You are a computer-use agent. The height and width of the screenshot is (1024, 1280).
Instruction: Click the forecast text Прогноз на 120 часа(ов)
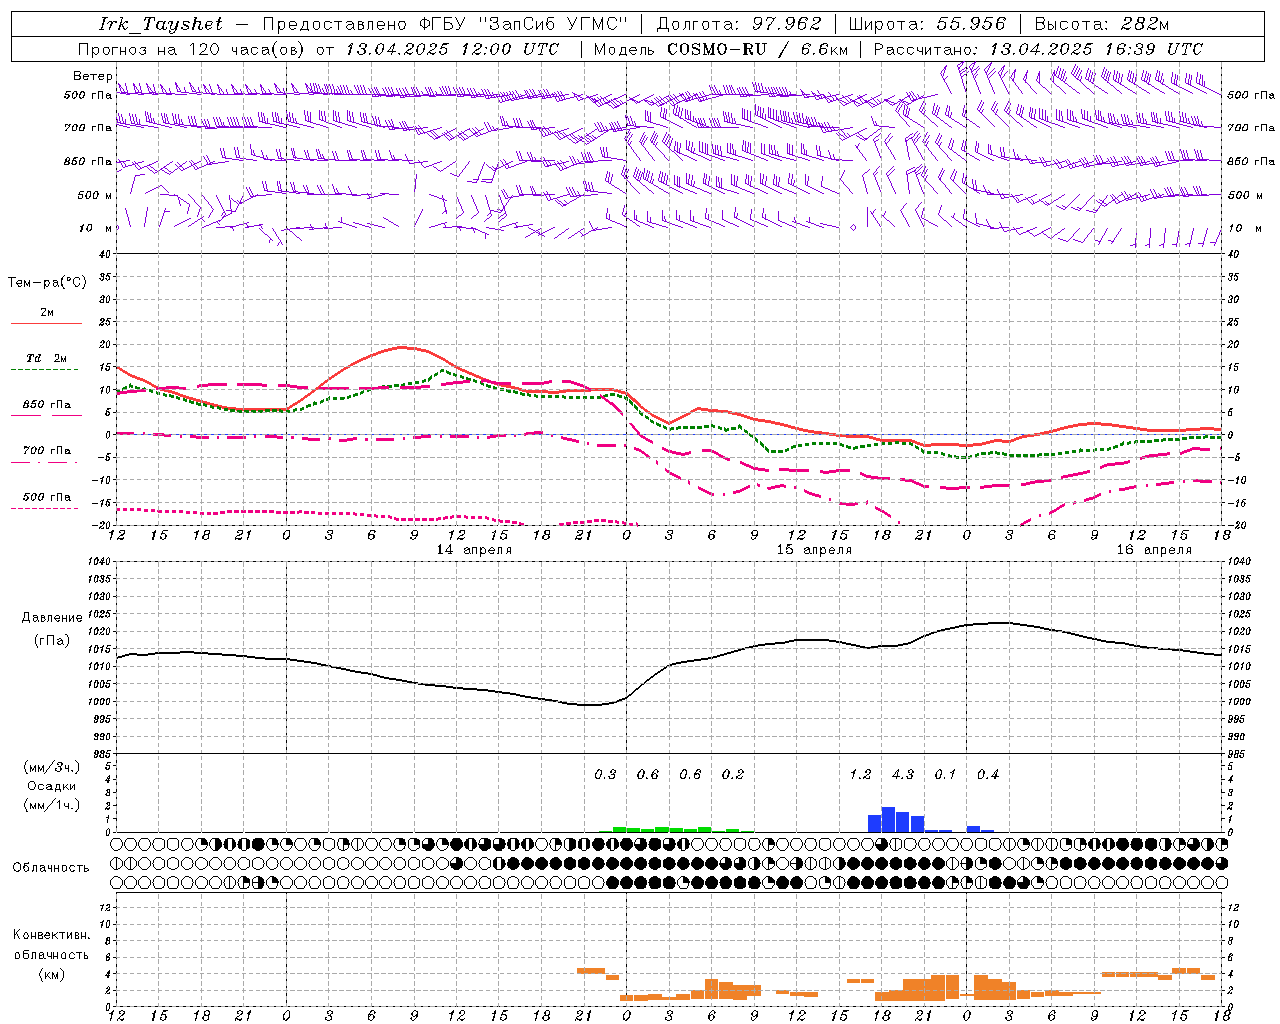[192, 49]
